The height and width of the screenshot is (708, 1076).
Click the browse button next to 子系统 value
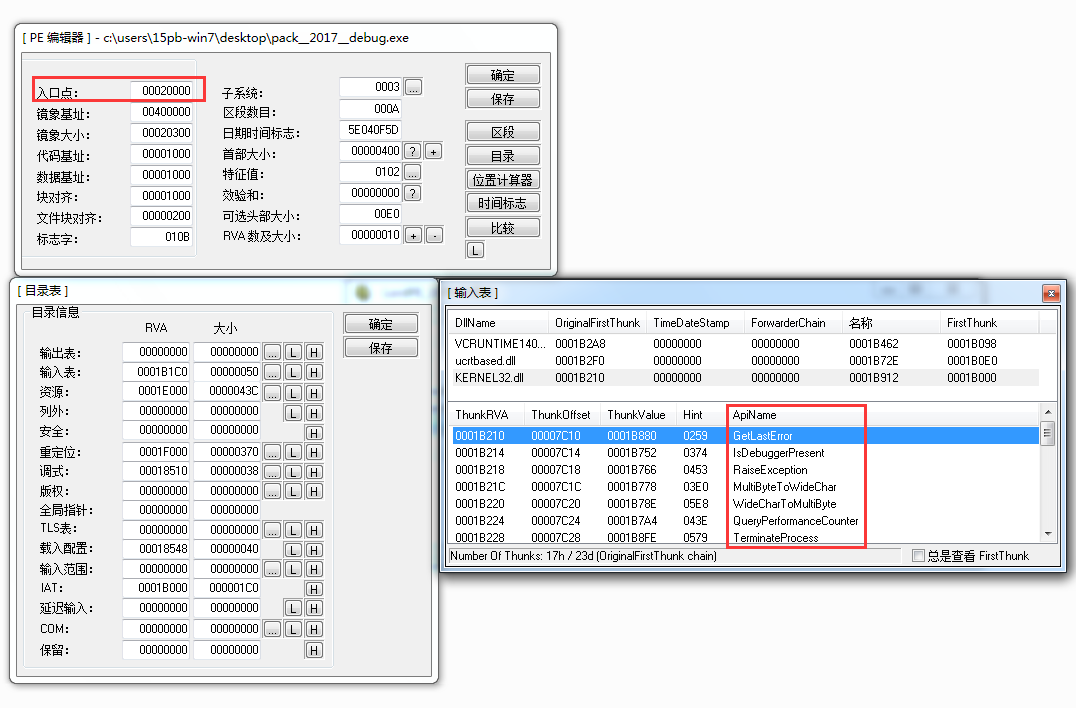click(413, 87)
